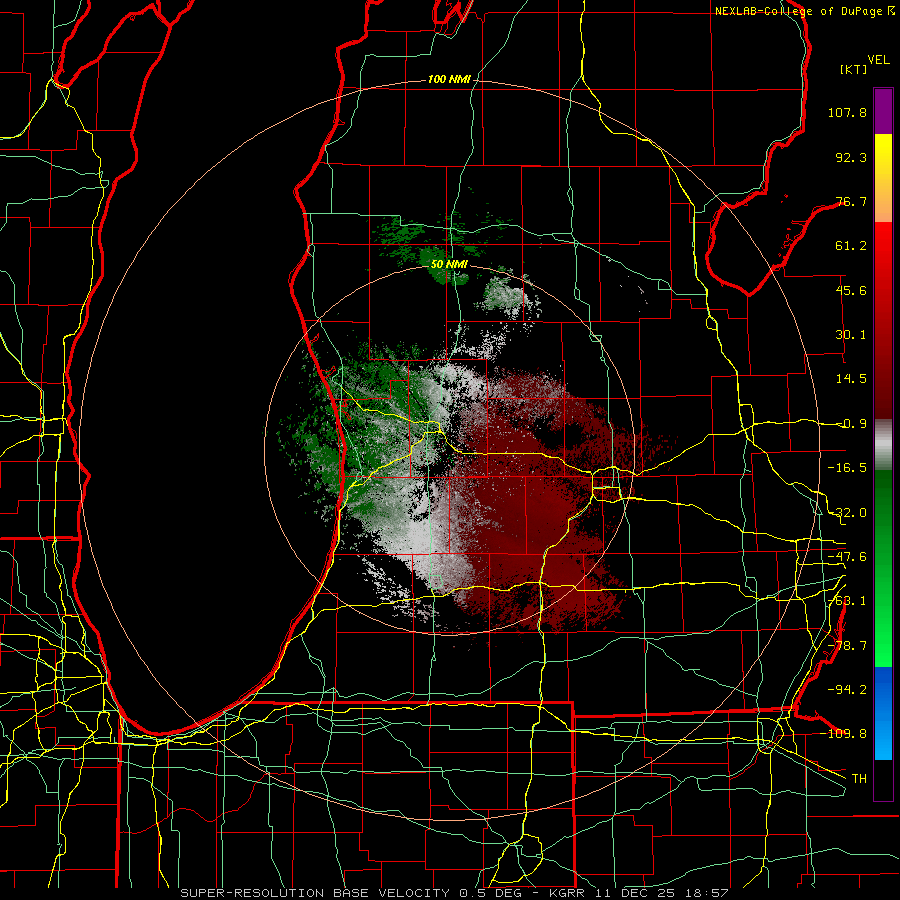The width and height of the screenshot is (900, 900).
Task: Select the 76.7 legend value
Action: point(851,201)
